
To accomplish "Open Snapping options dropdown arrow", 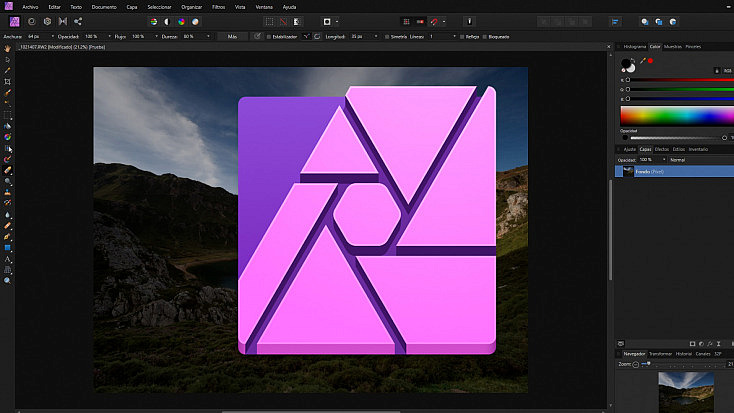I will 444,22.
